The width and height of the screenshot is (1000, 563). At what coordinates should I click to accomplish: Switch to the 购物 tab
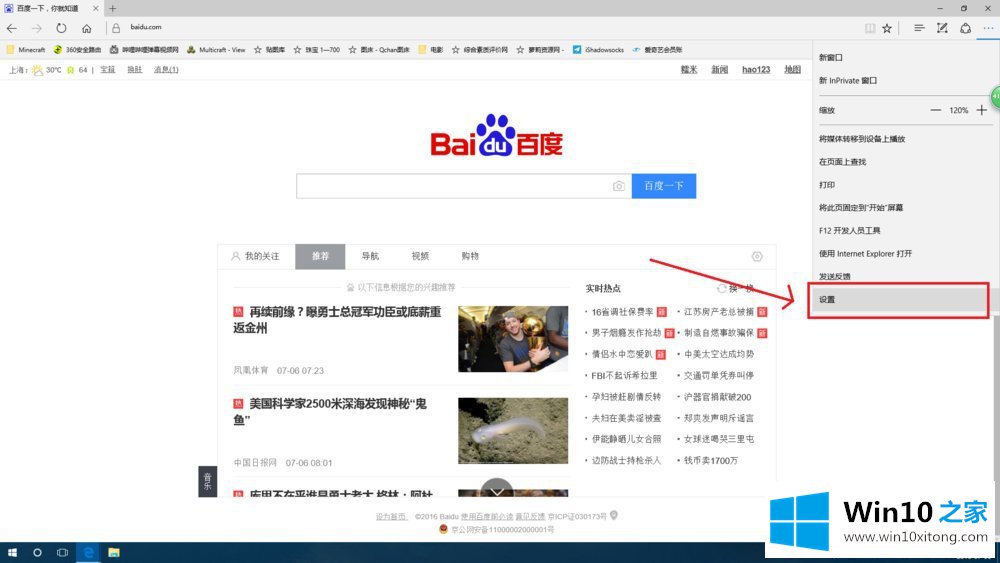(x=470, y=256)
